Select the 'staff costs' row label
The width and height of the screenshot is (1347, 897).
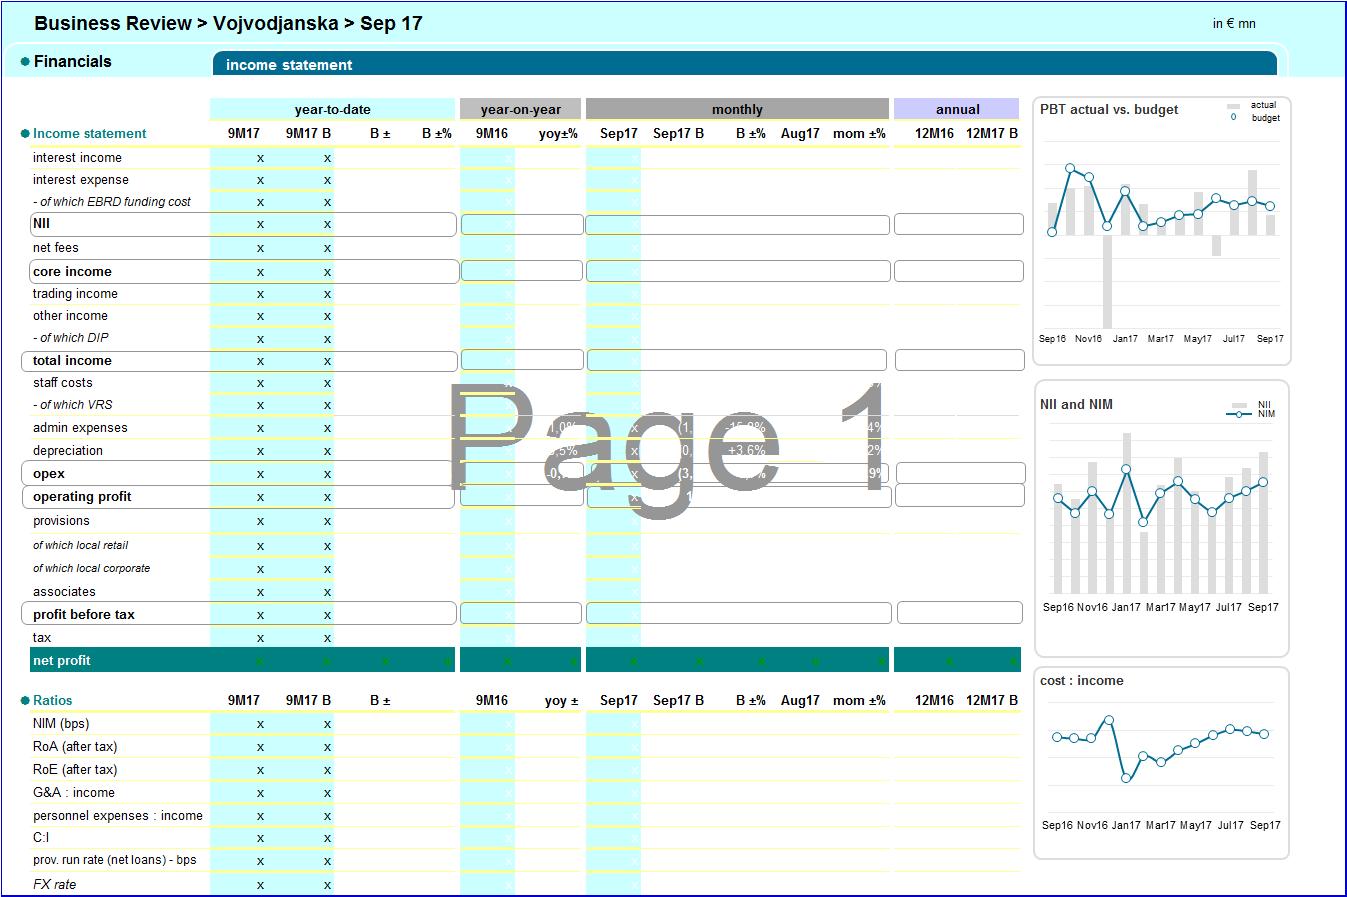click(62, 382)
